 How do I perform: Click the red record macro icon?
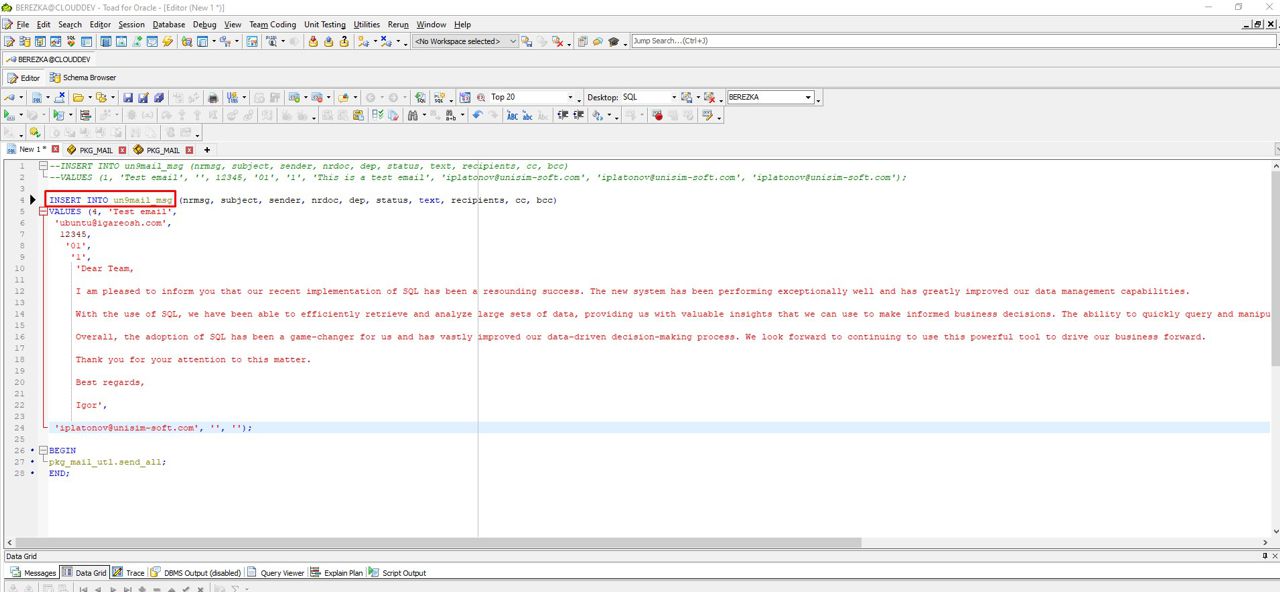[657, 115]
